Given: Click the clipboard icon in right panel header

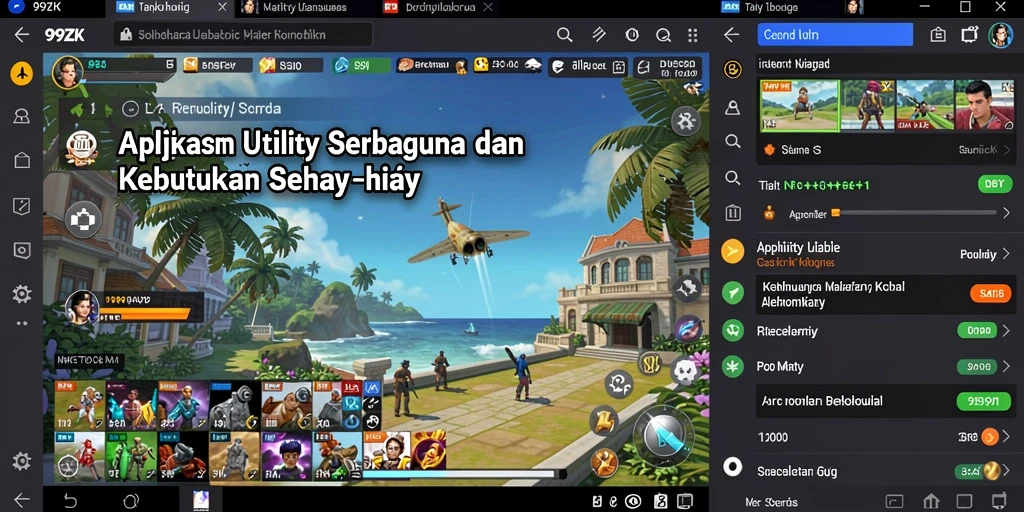Looking at the screenshot, I should (x=938, y=35).
